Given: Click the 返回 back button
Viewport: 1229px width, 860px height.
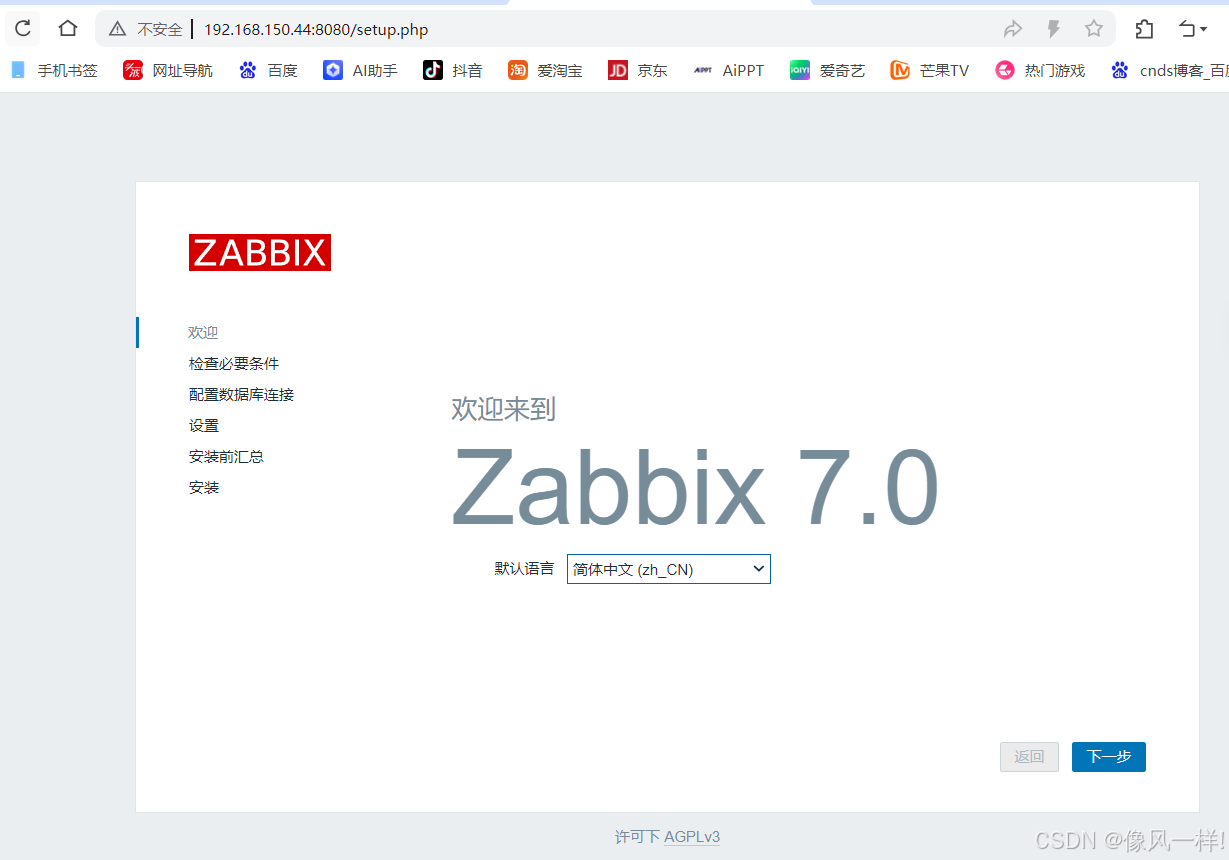Looking at the screenshot, I should (x=1029, y=757).
